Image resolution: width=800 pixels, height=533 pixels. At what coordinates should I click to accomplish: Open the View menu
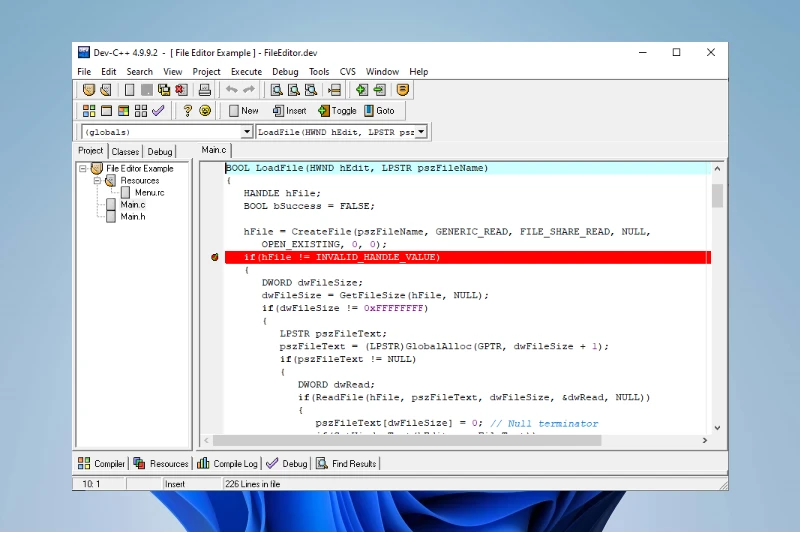[x=172, y=72]
